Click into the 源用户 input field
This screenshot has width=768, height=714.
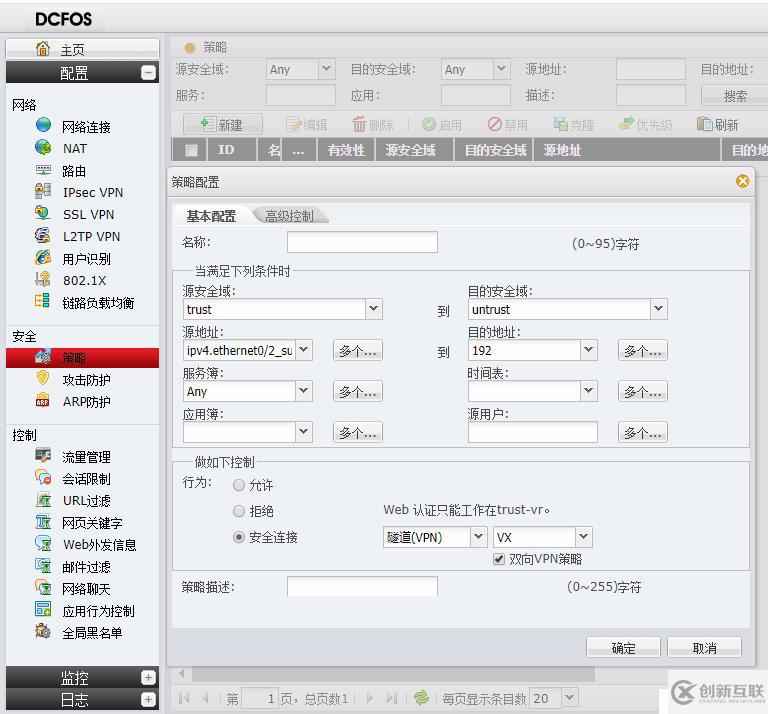click(x=532, y=432)
